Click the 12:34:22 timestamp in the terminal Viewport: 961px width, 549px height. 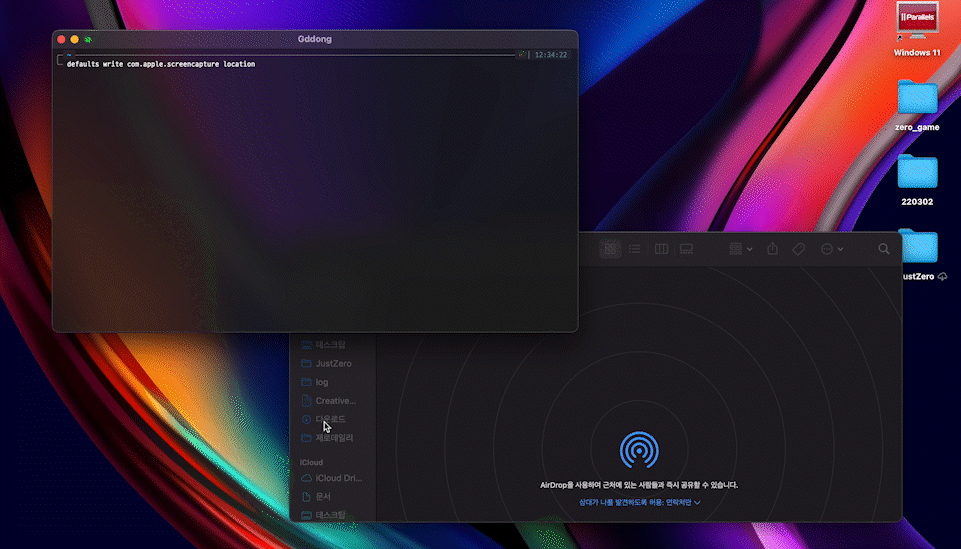(x=550, y=55)
